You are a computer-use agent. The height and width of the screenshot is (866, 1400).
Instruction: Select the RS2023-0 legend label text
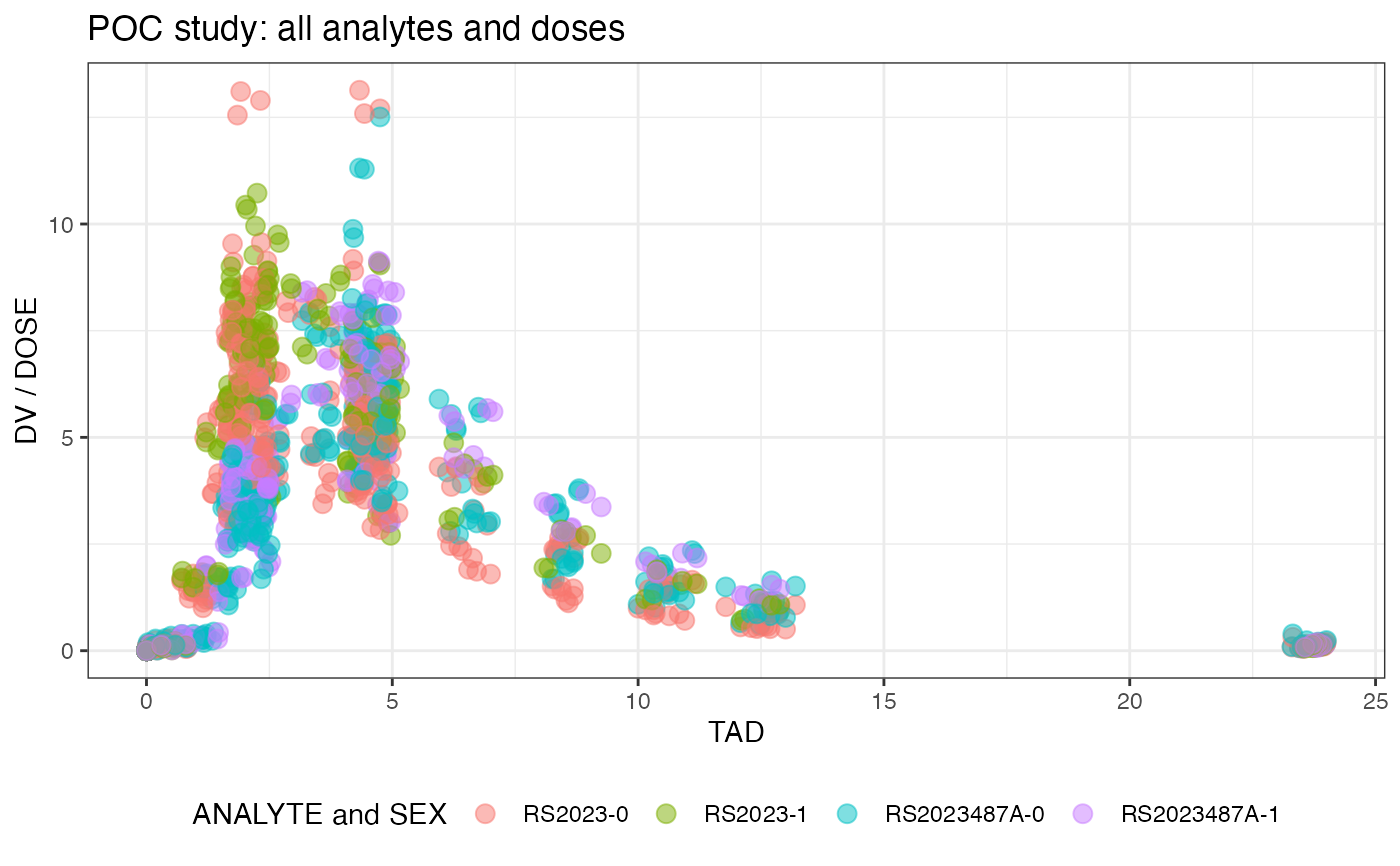[575, 815]
